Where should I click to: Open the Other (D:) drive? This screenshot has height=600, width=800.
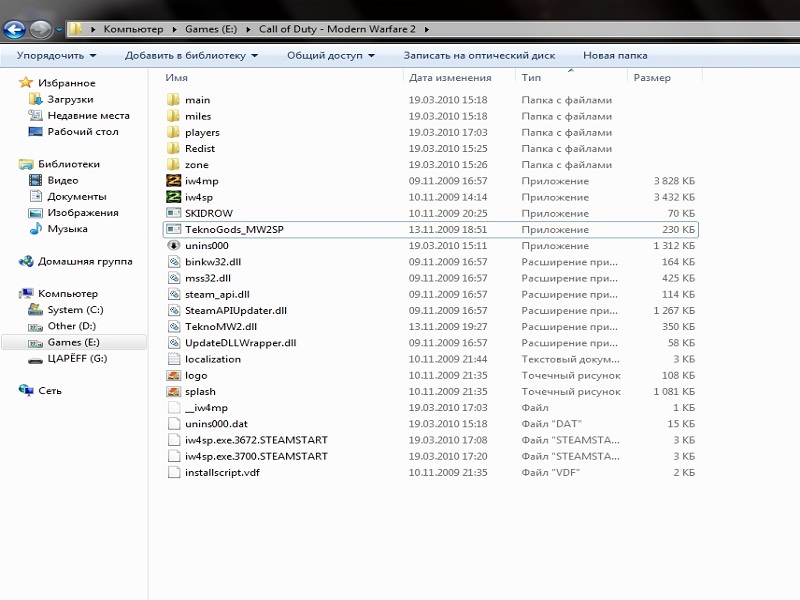pyautogui.click(x=71, y=326)
